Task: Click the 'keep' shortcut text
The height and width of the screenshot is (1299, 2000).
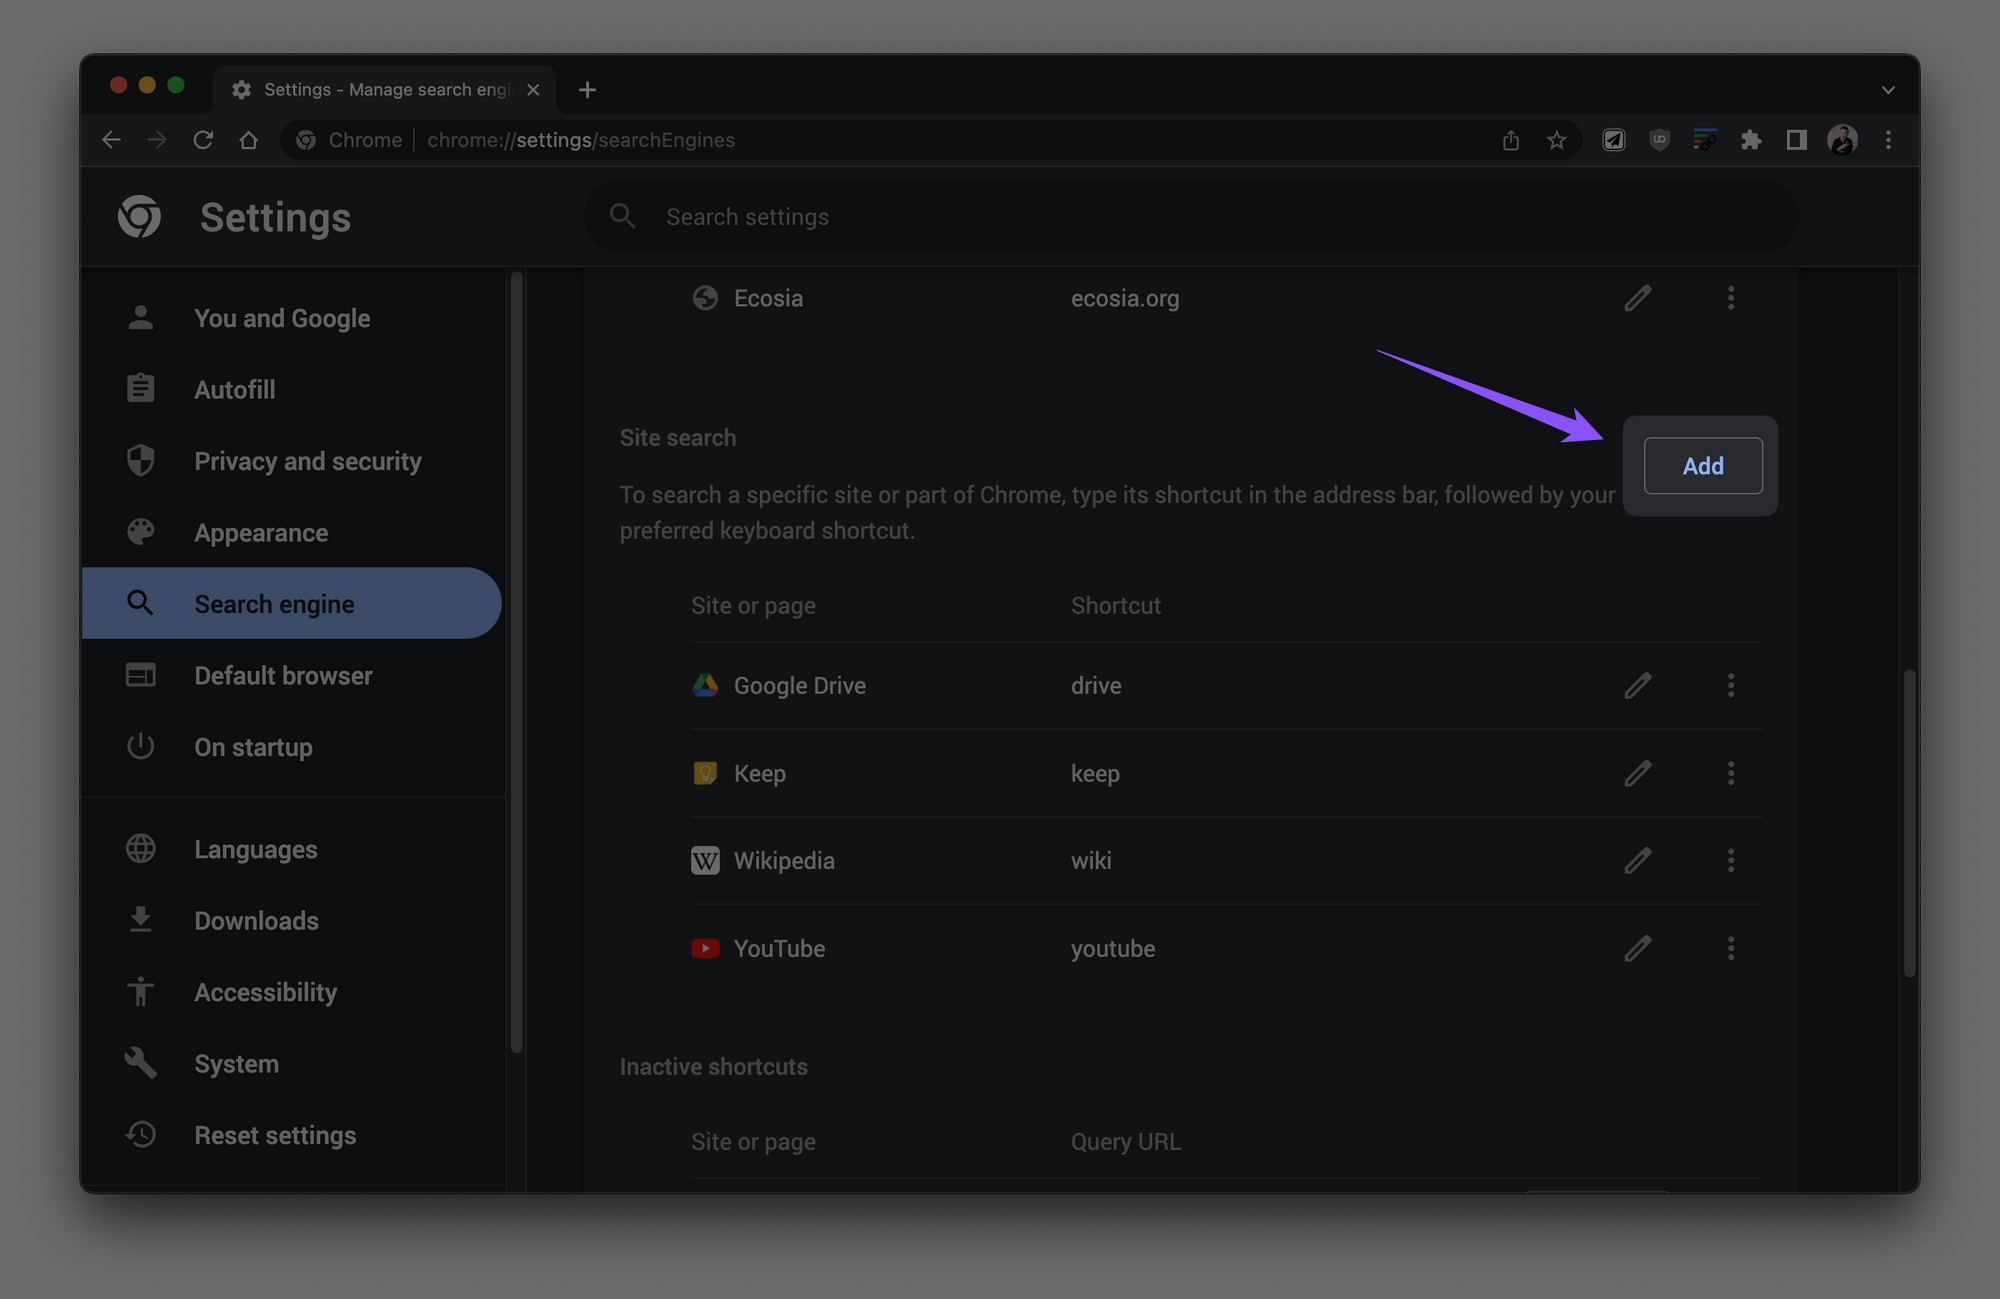Action: coord(1095,774)
